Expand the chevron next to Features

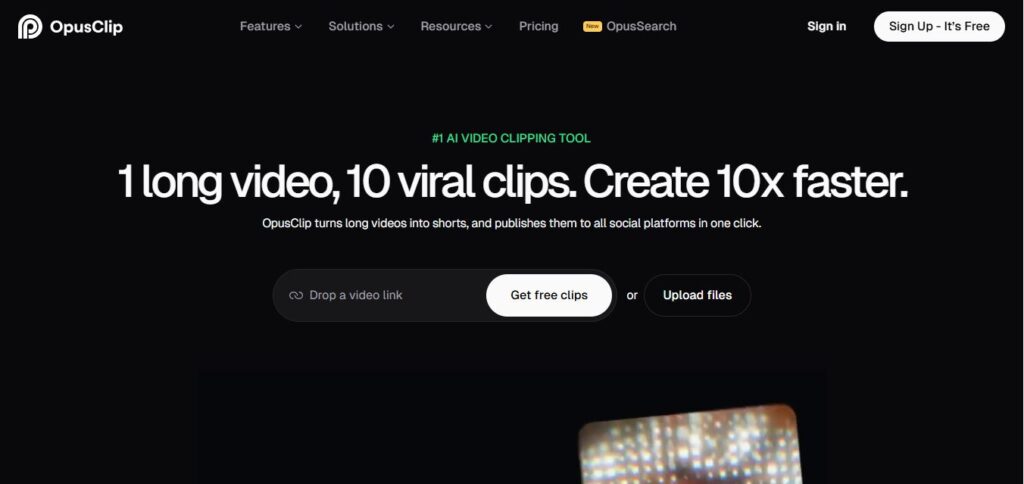[x=298, y=27]
